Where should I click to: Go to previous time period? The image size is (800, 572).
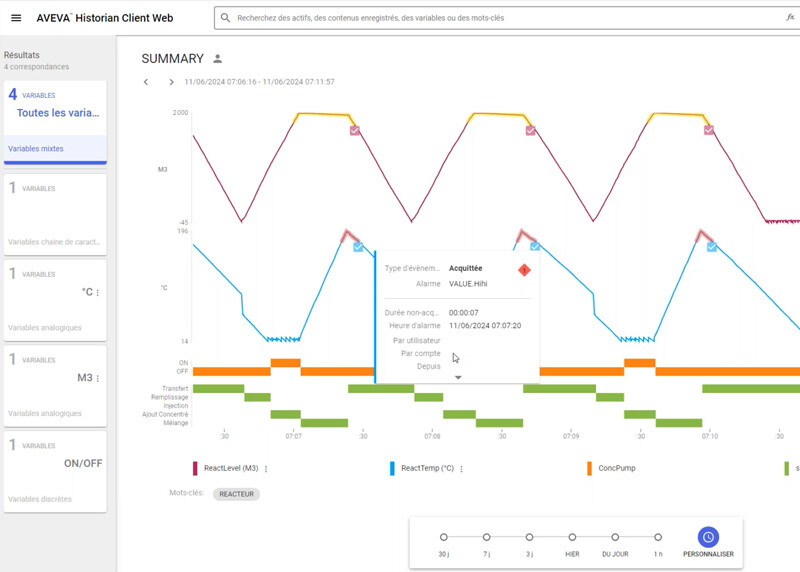tap(146, 82)
